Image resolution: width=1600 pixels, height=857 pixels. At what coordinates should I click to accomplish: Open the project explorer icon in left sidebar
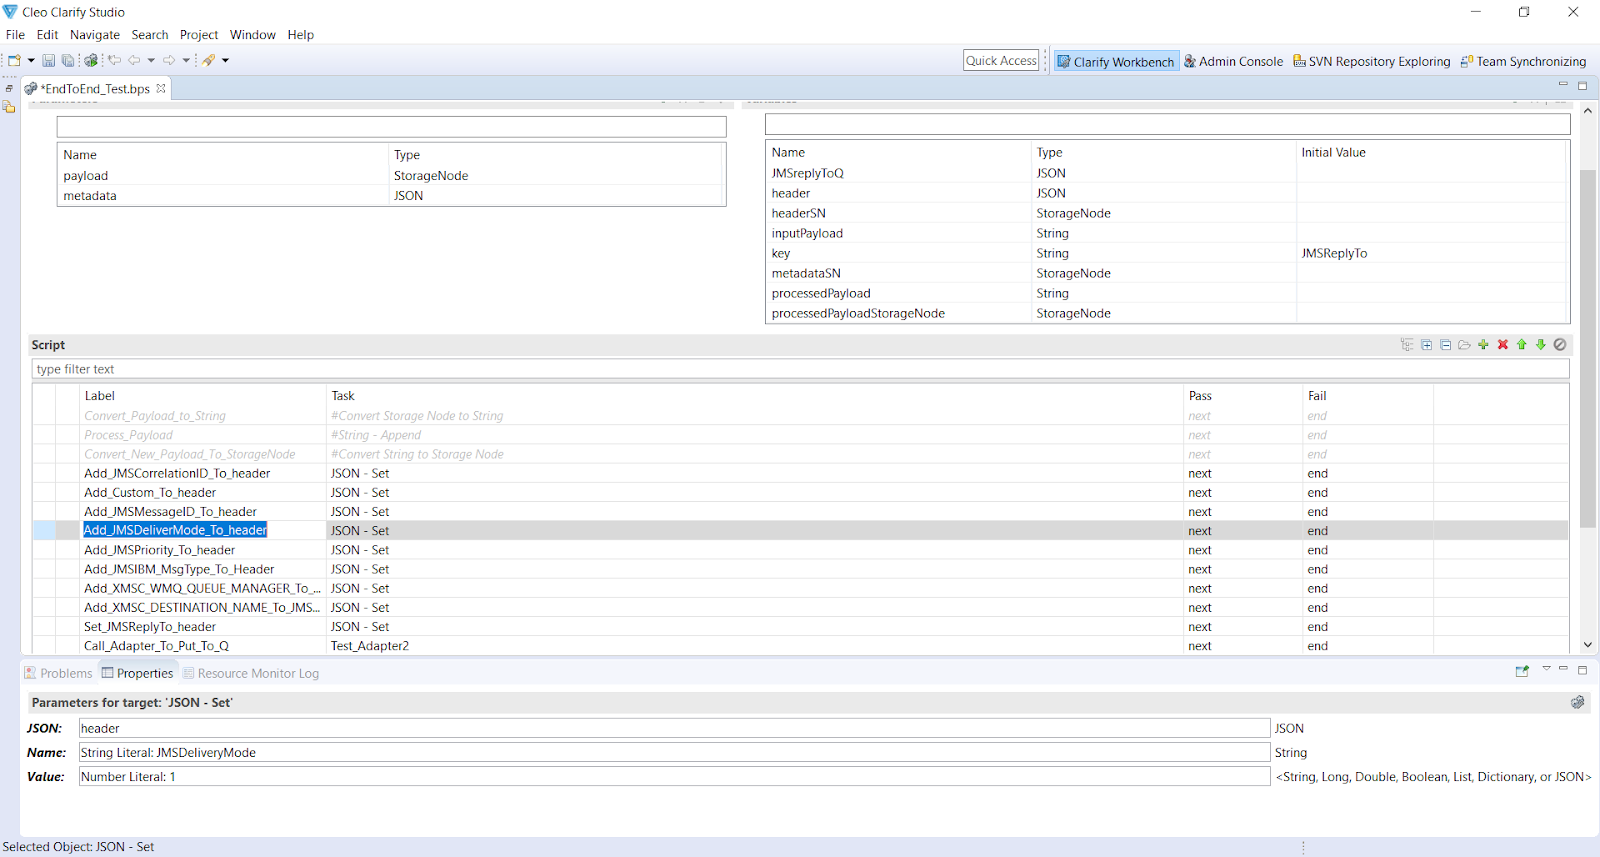(x=9, y=107)
